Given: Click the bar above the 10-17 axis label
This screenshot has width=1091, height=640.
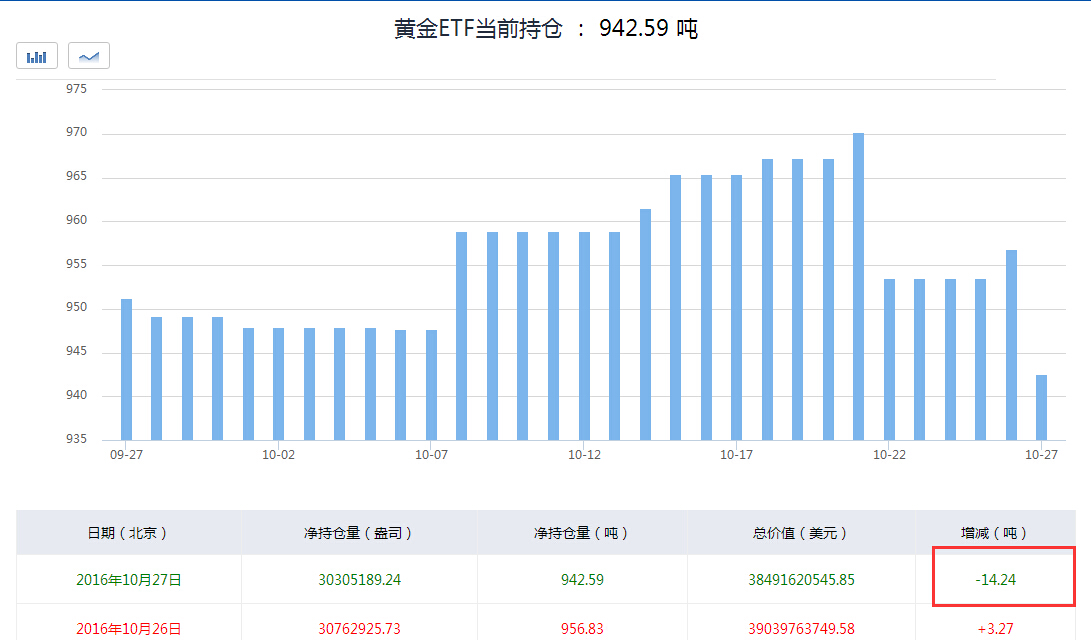Looking at the screenshot, I should [737, 307].
